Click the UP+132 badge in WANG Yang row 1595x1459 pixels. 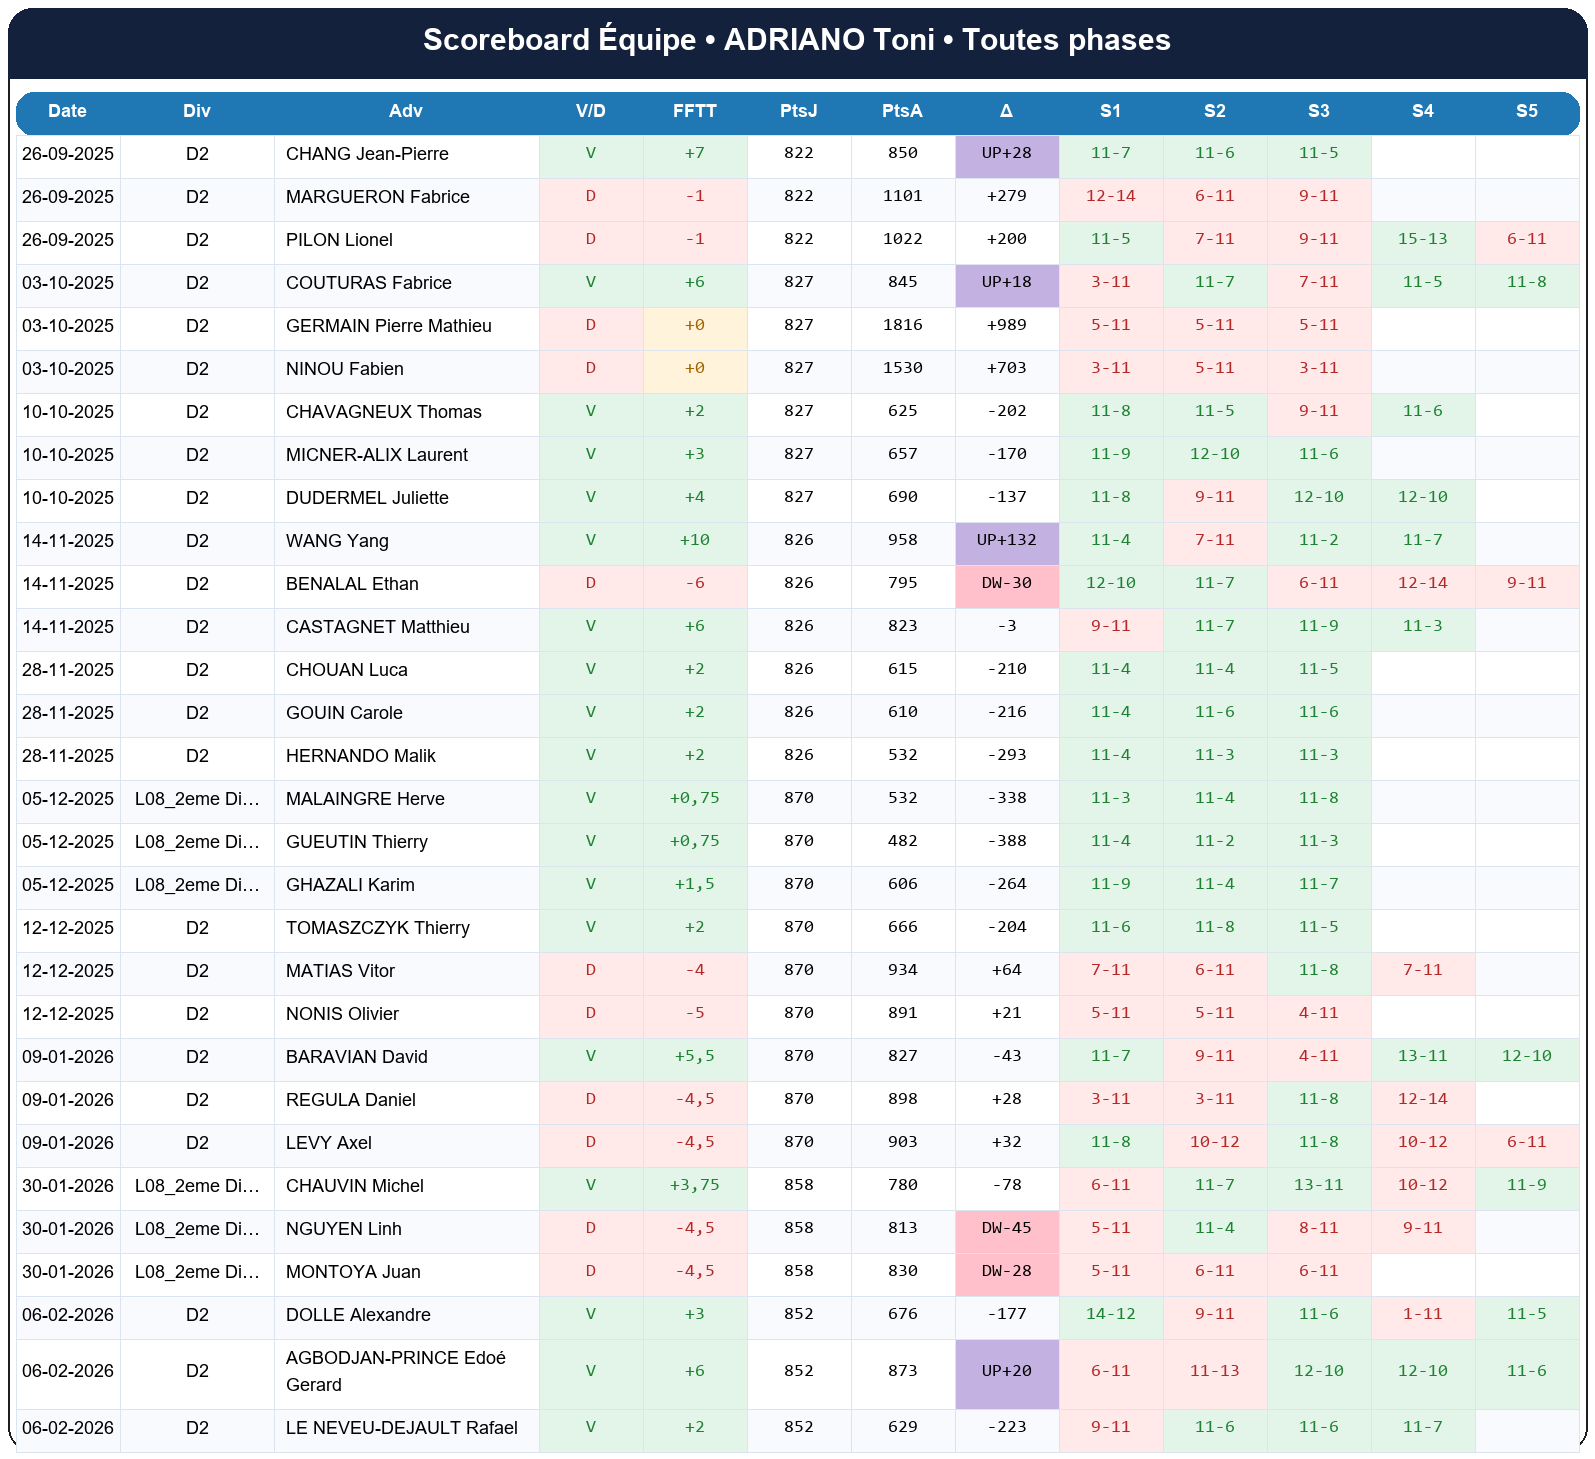[1007, 540]
